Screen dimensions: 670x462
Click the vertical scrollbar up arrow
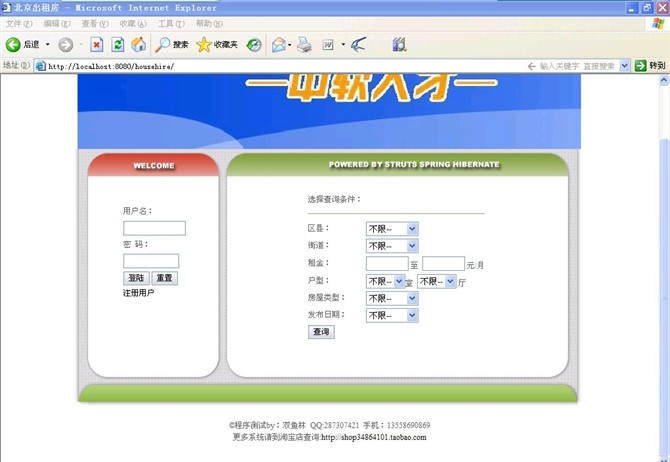pyautogui.click(x=664, y=79)
